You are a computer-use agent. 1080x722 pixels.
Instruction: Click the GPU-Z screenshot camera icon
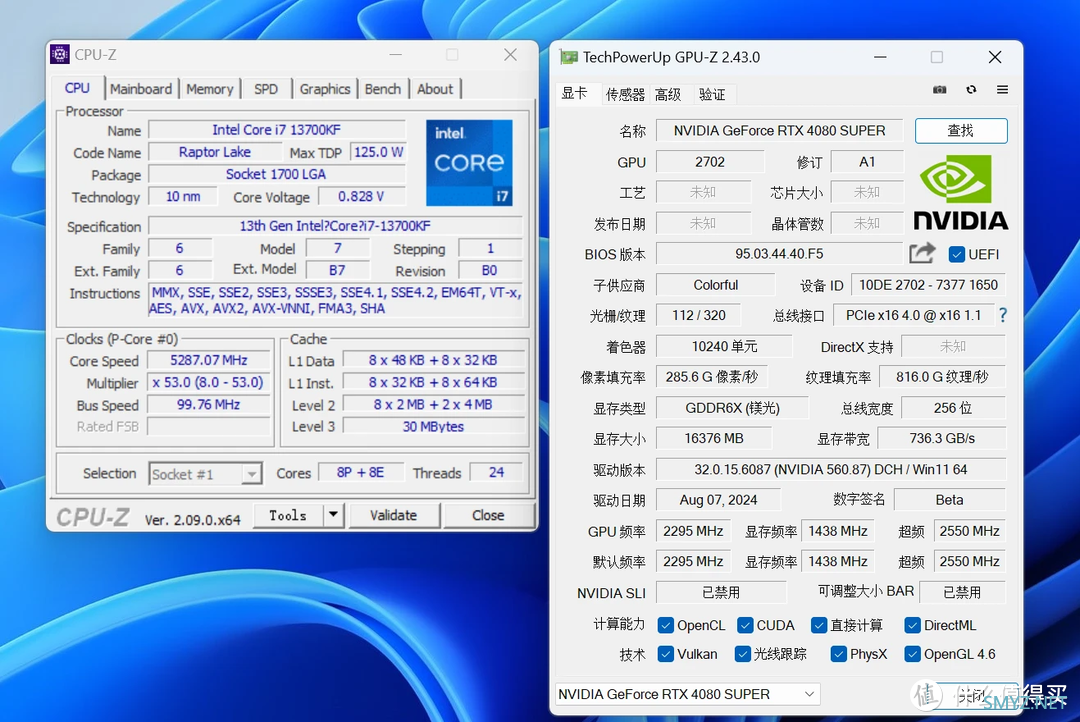(939, 90)
